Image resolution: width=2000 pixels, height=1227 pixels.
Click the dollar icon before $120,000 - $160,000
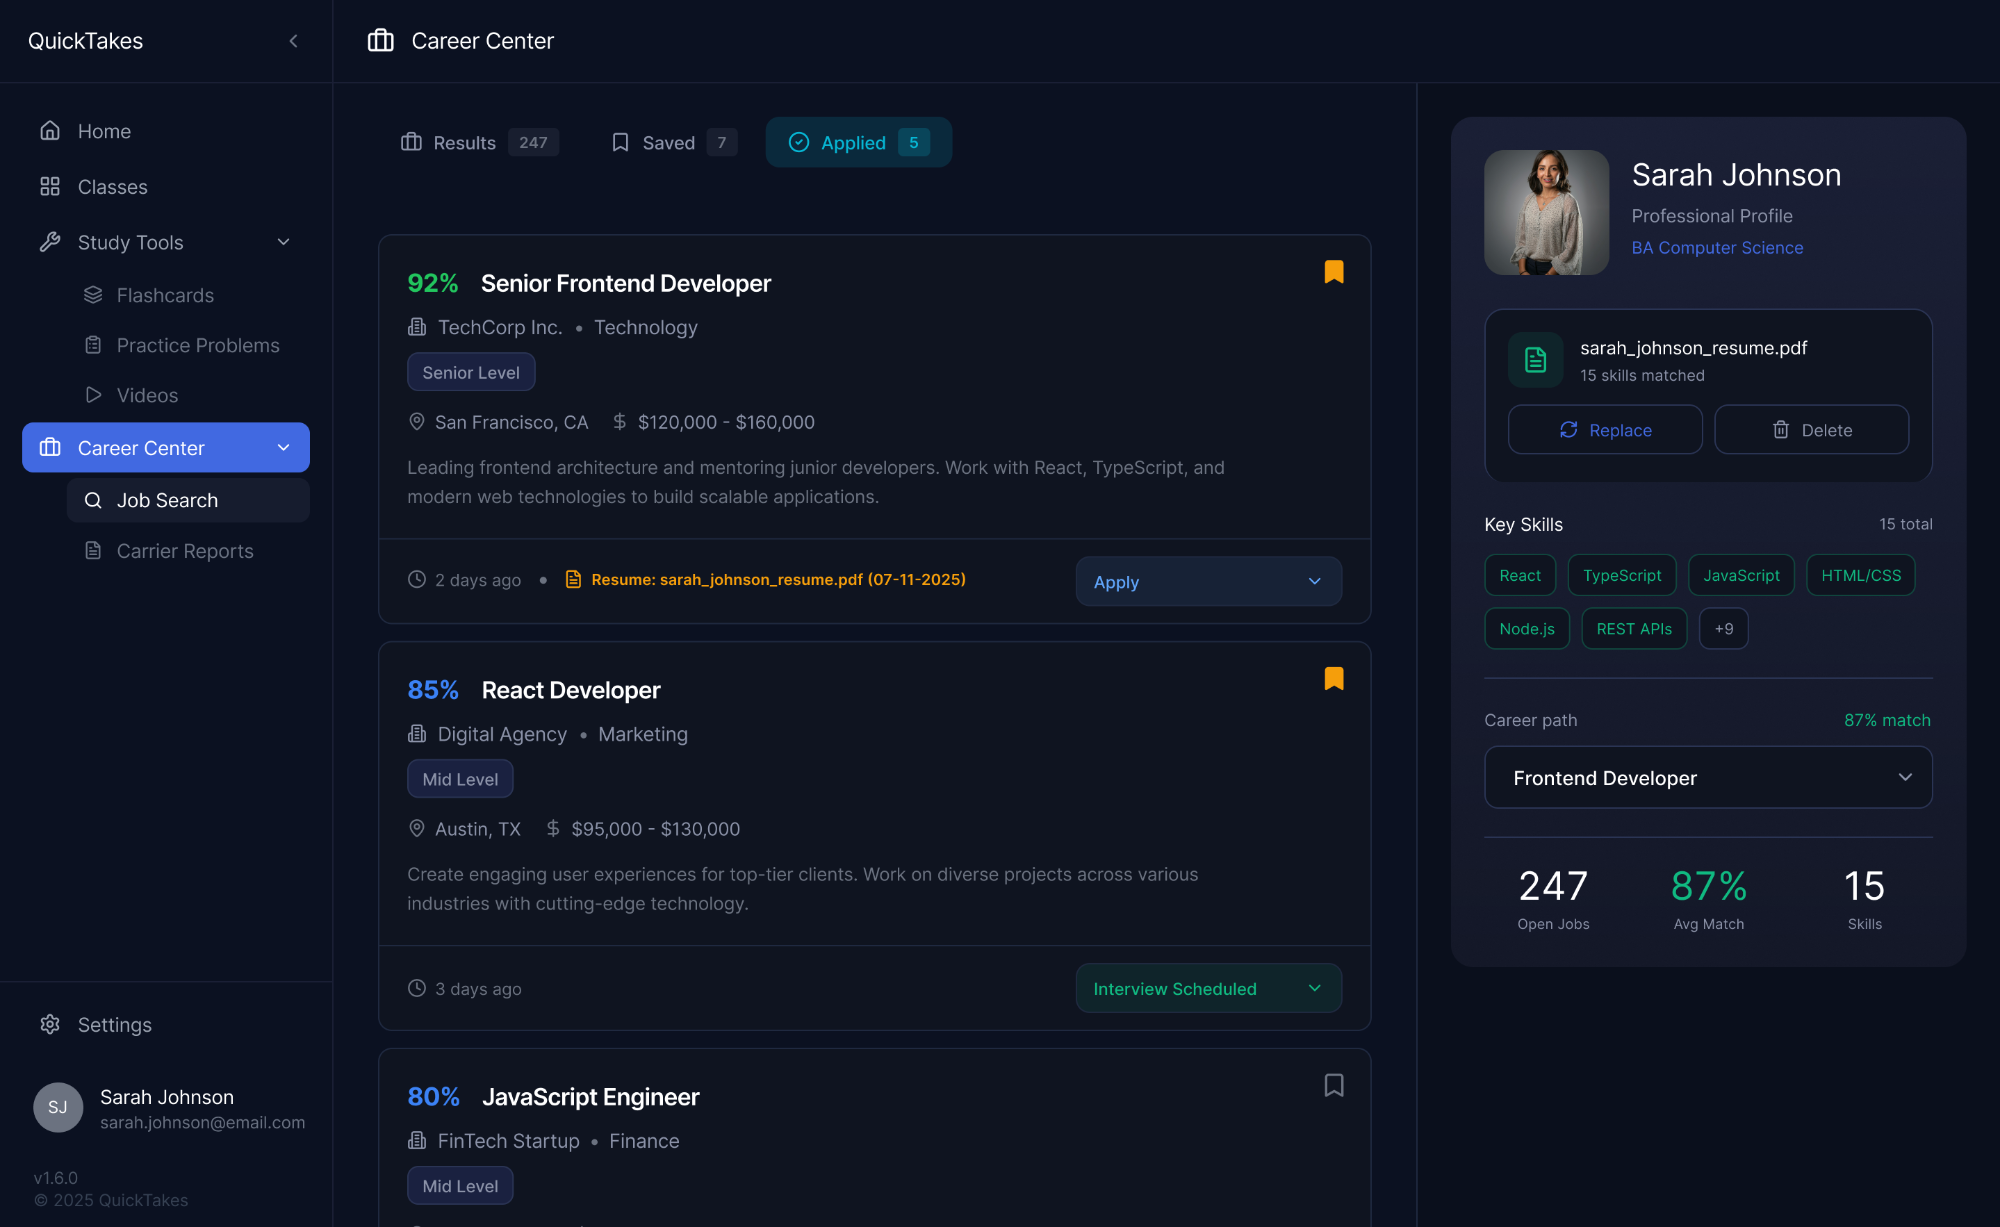pyautogui.click(x=620, y=422)
